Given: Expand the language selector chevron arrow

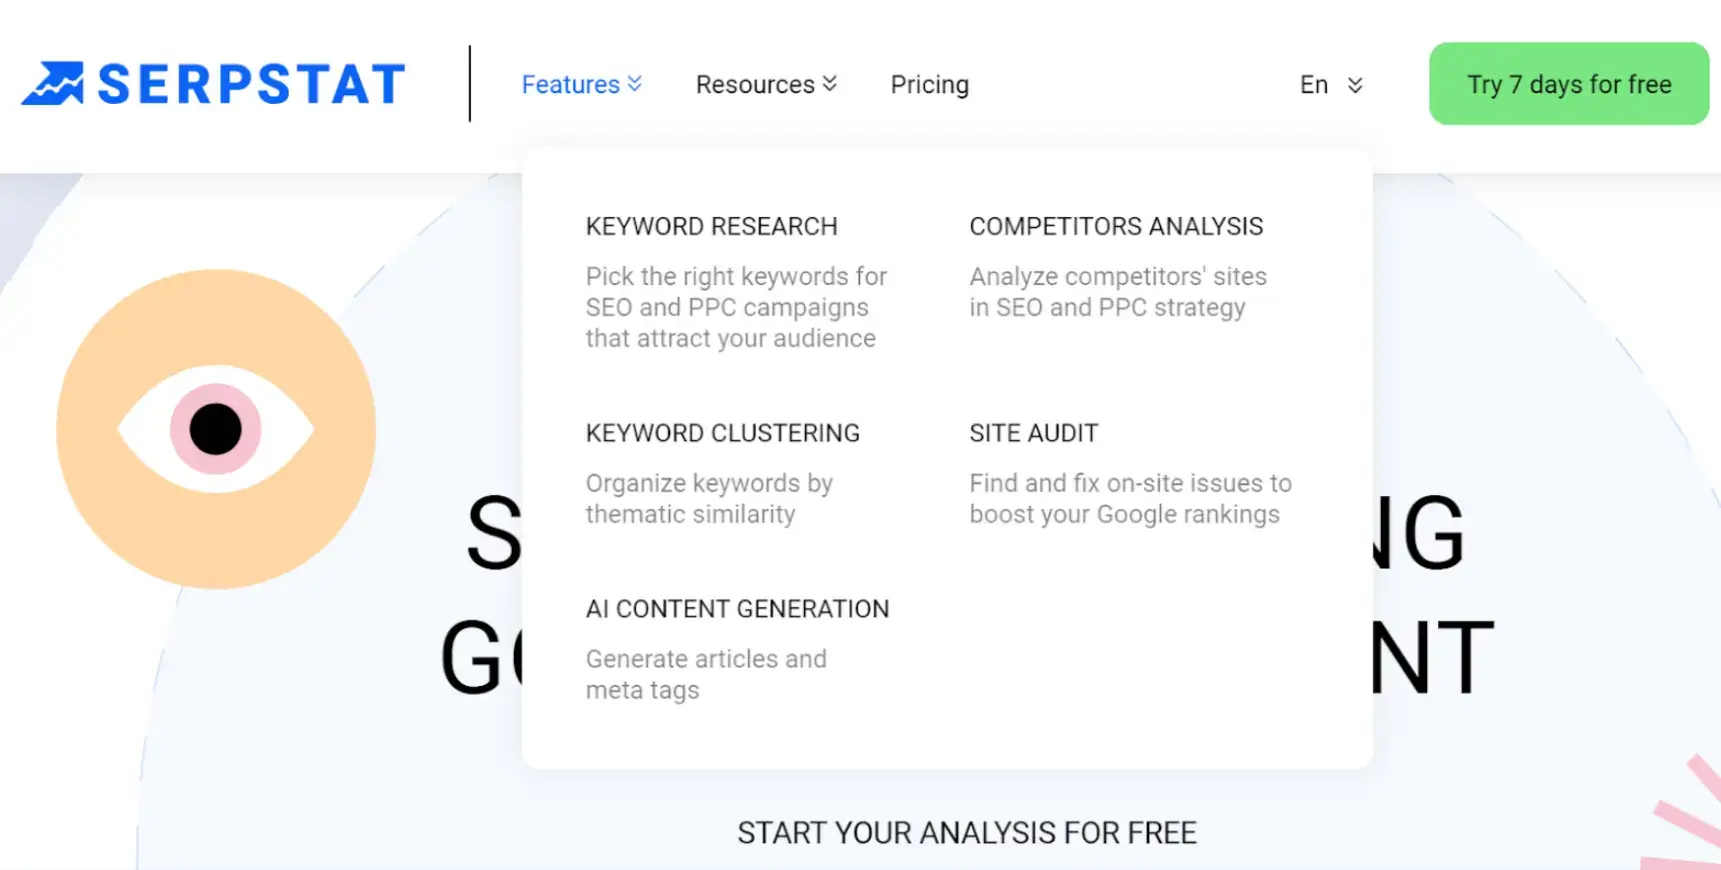Looking at the screenshot, I should click(1355, 85).
